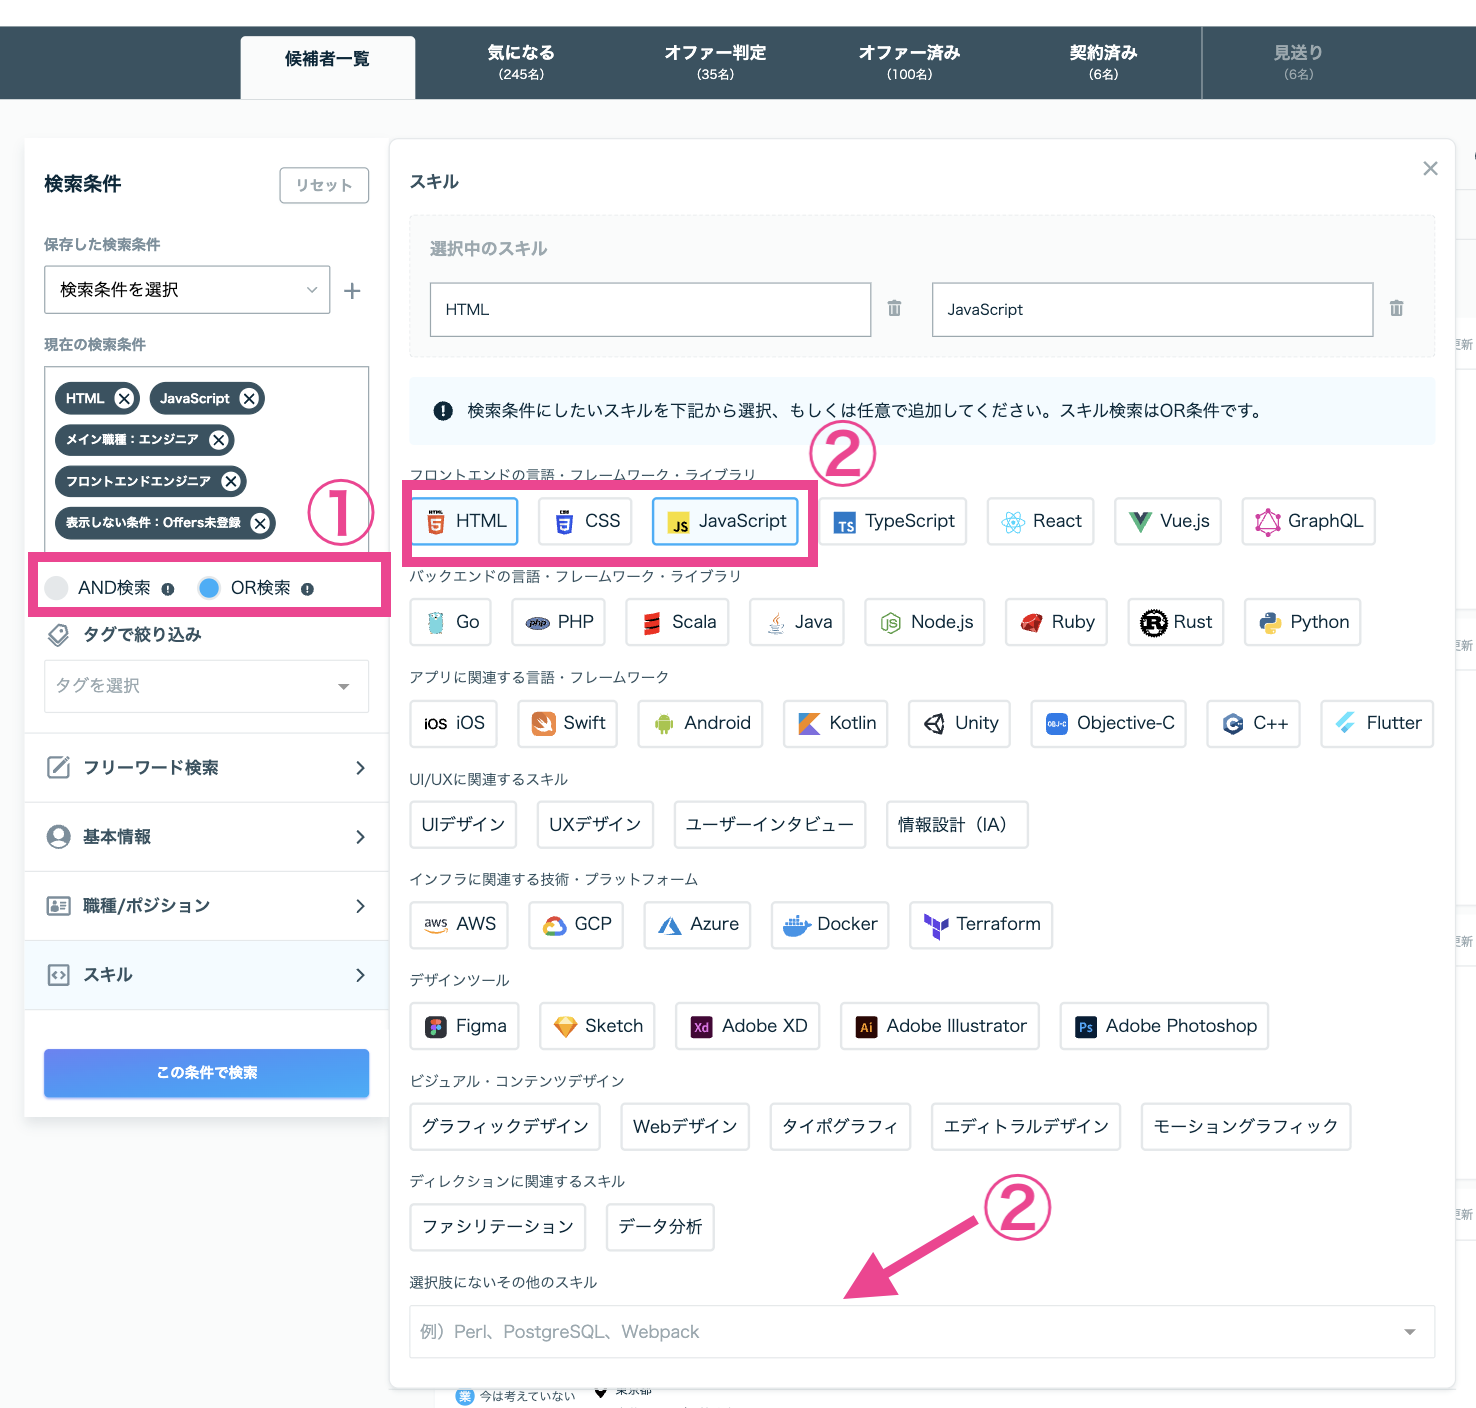
Task: Delete the JavaScript selected skill with trash icon
Action: coord(1396,309)
